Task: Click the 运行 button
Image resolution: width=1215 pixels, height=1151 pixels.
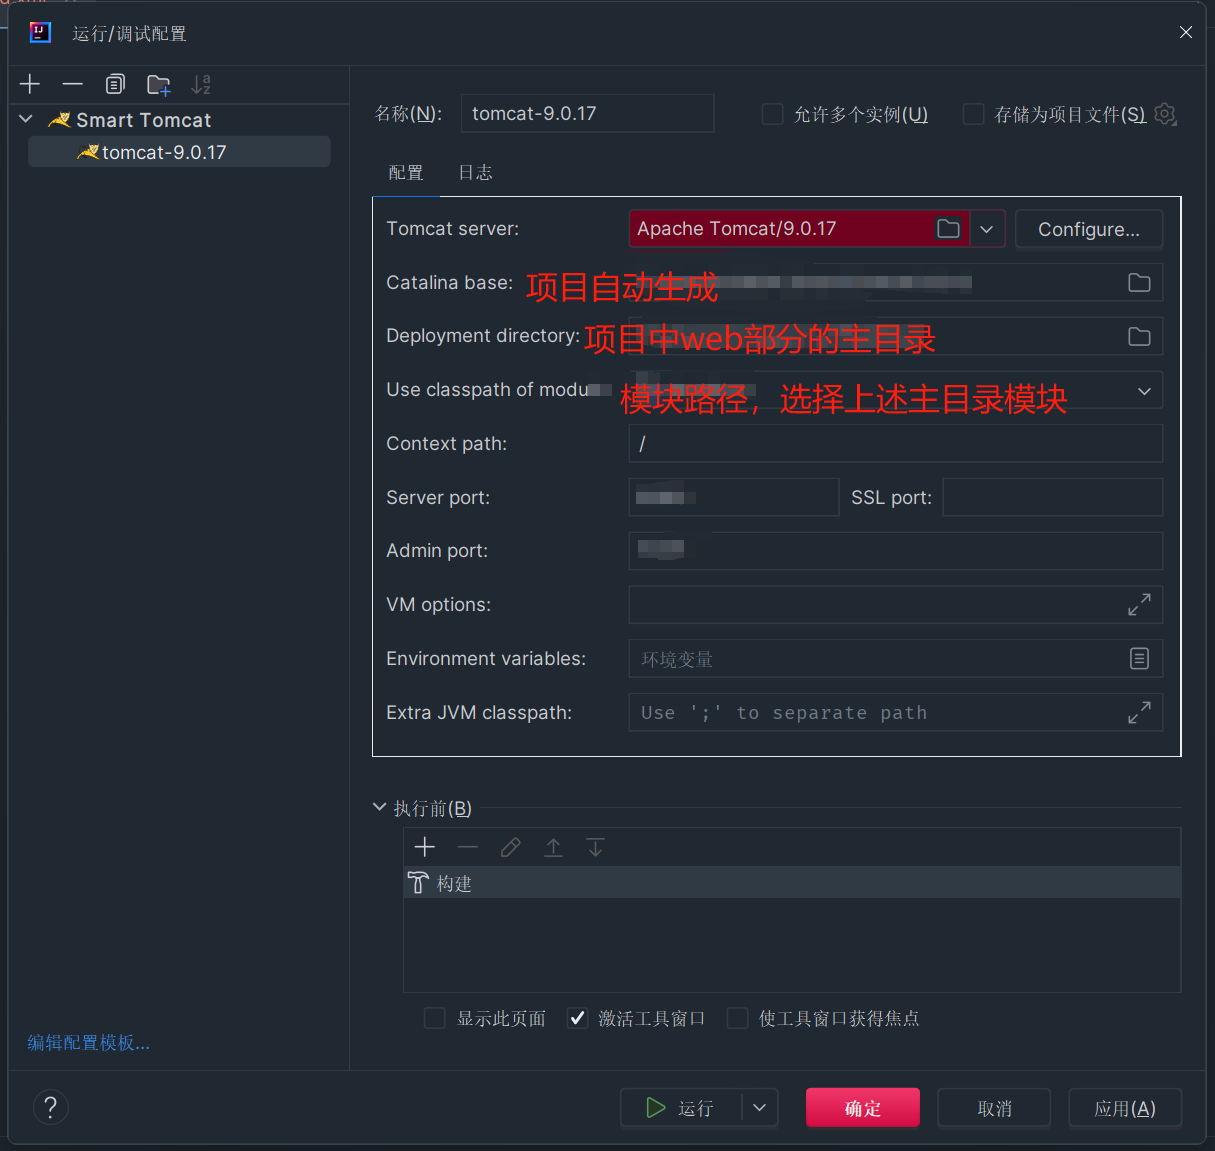Action: click(681, 1107)
